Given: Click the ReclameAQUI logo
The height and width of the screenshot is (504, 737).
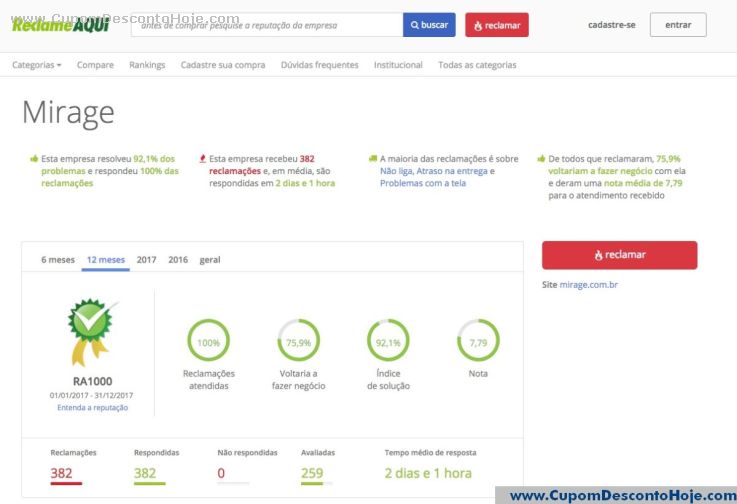Looking at the screenshot, I should 61,24.
